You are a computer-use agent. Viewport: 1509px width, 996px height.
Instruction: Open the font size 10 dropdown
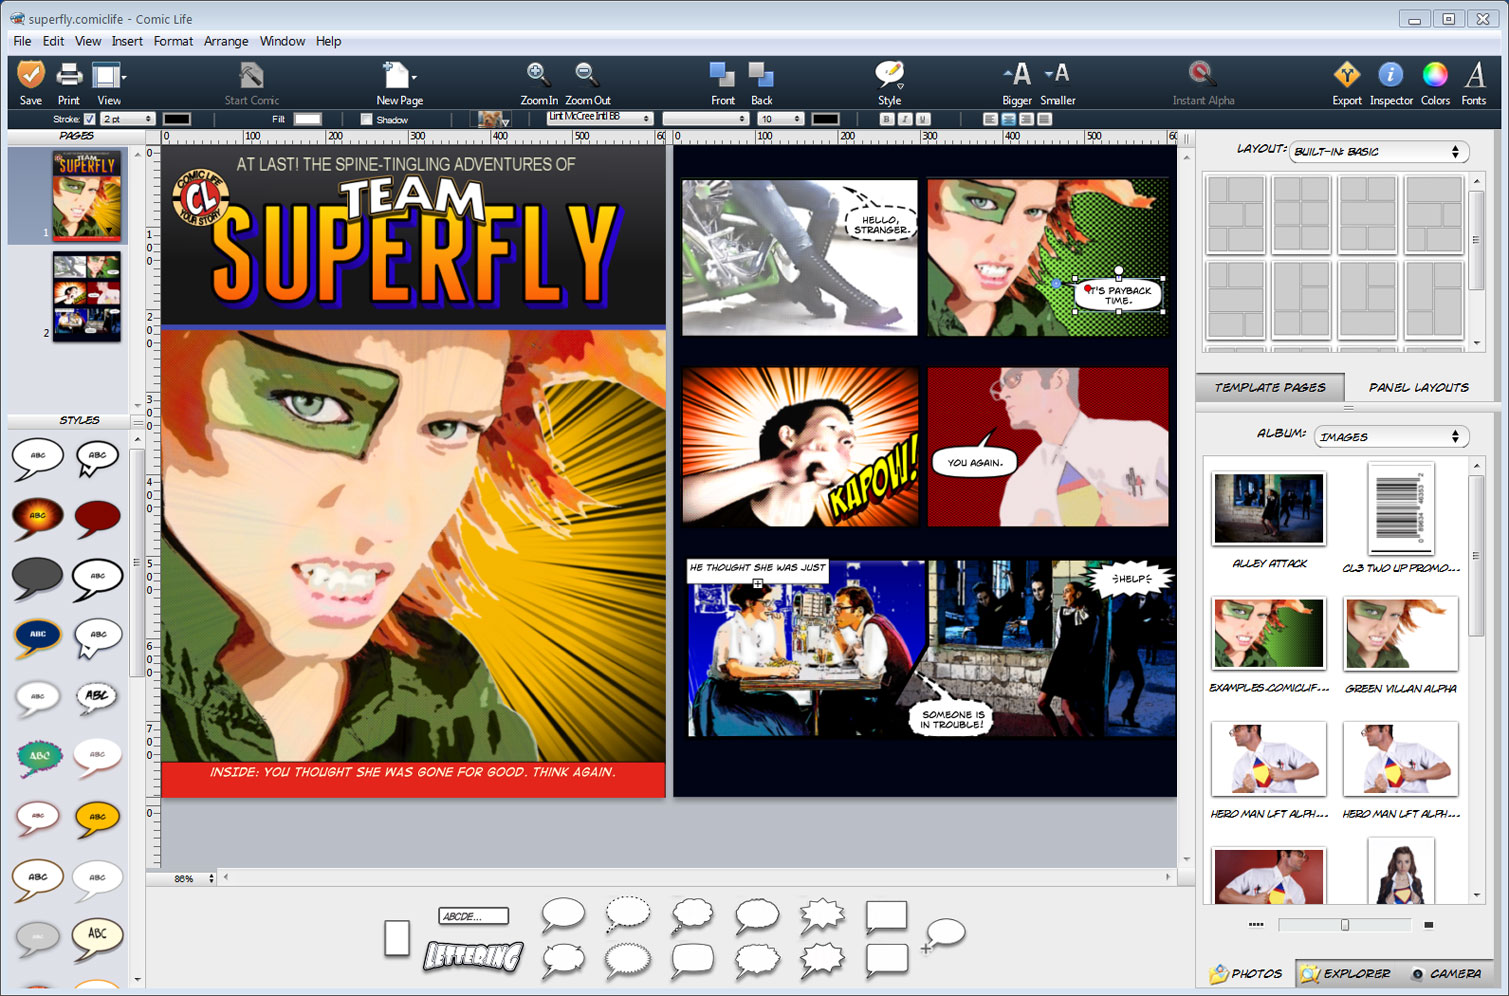[x=780, y=119]
